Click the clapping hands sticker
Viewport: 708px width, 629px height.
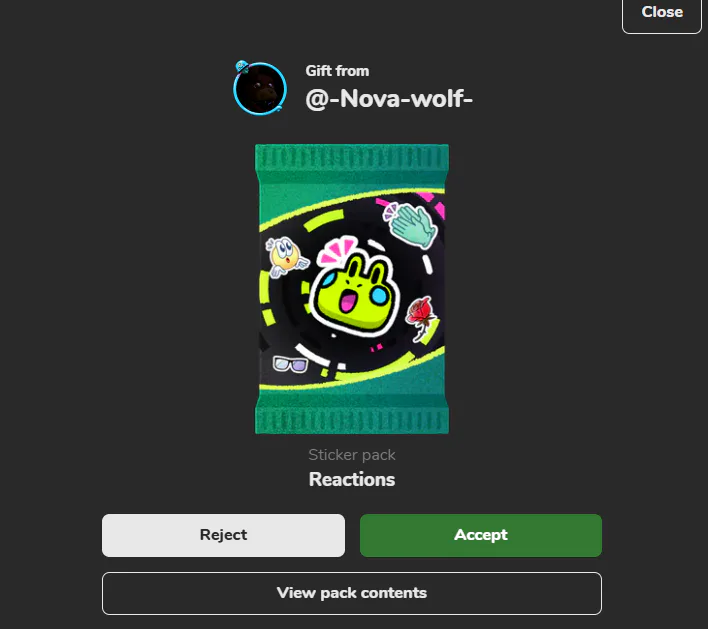pos(411,225)
